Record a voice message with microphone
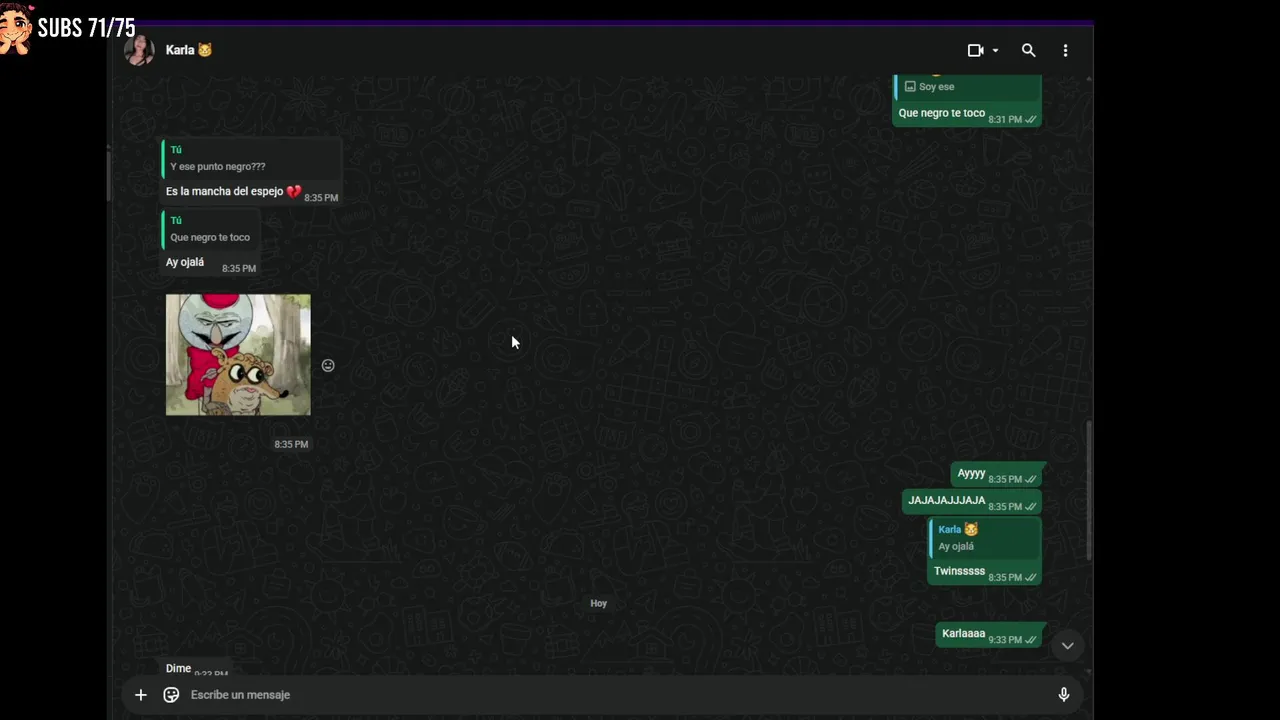The height and width of the screenshot is (720, 1280). [1064, 695]
